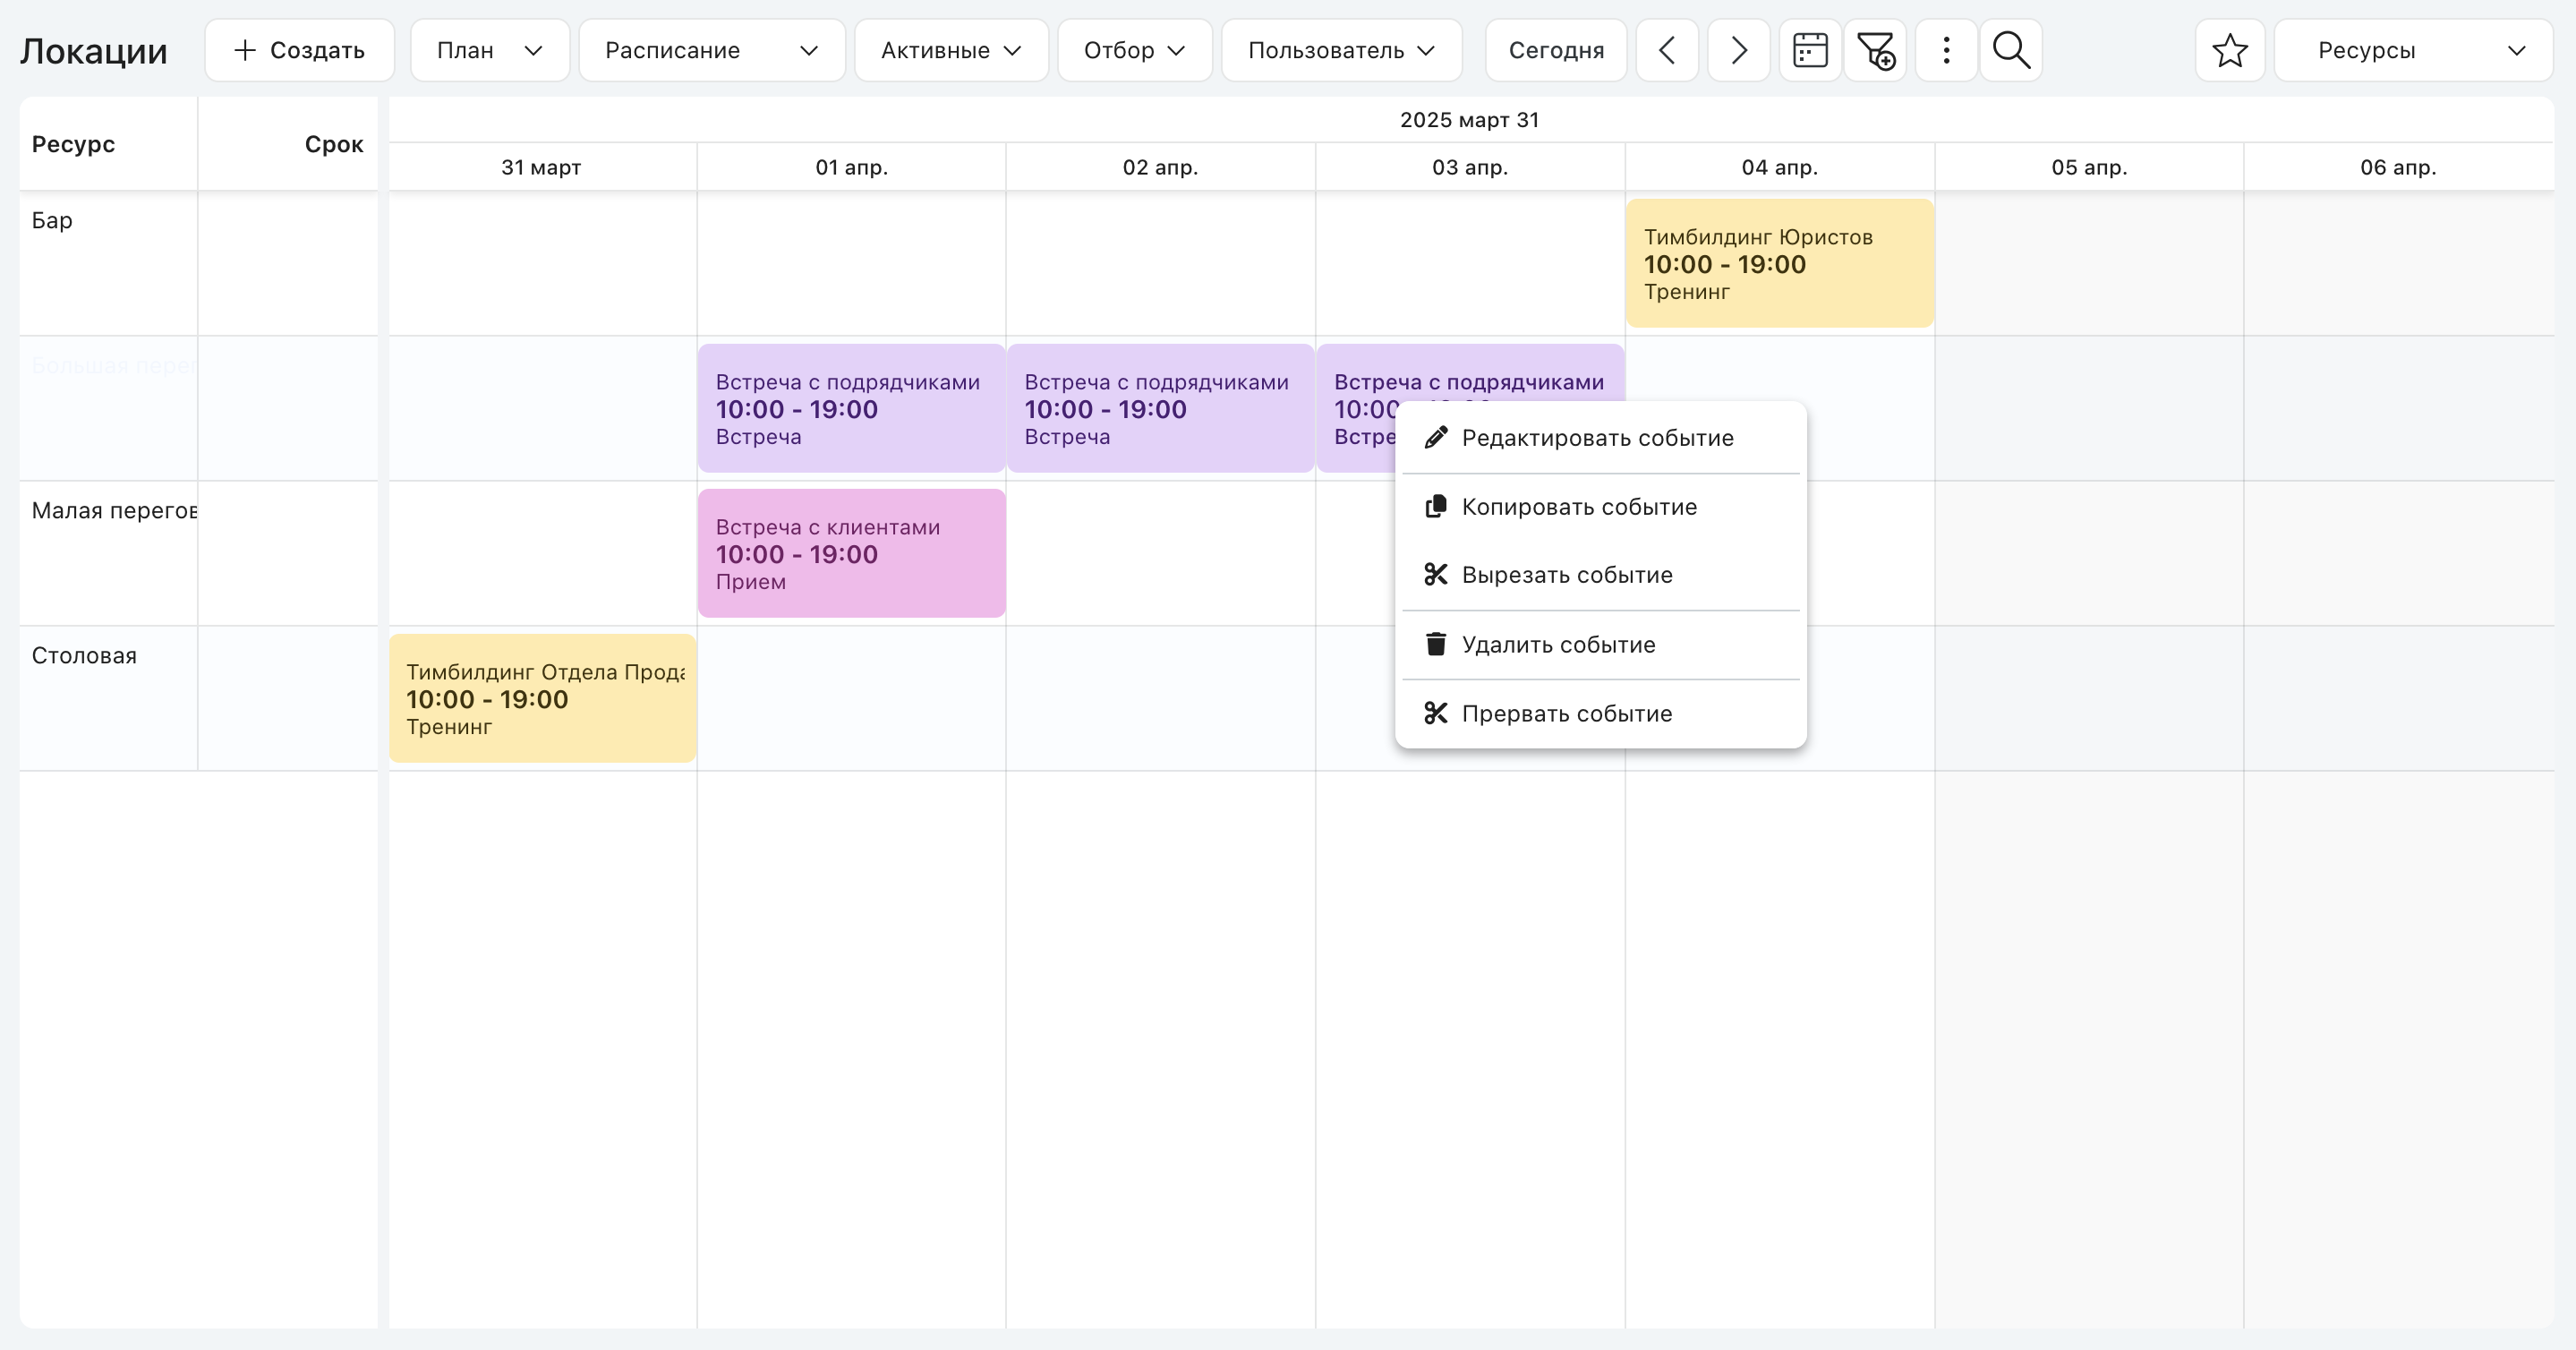Go to previous week arrow
Viewport: 2576px width, 1350px height.
point(1667,50)
